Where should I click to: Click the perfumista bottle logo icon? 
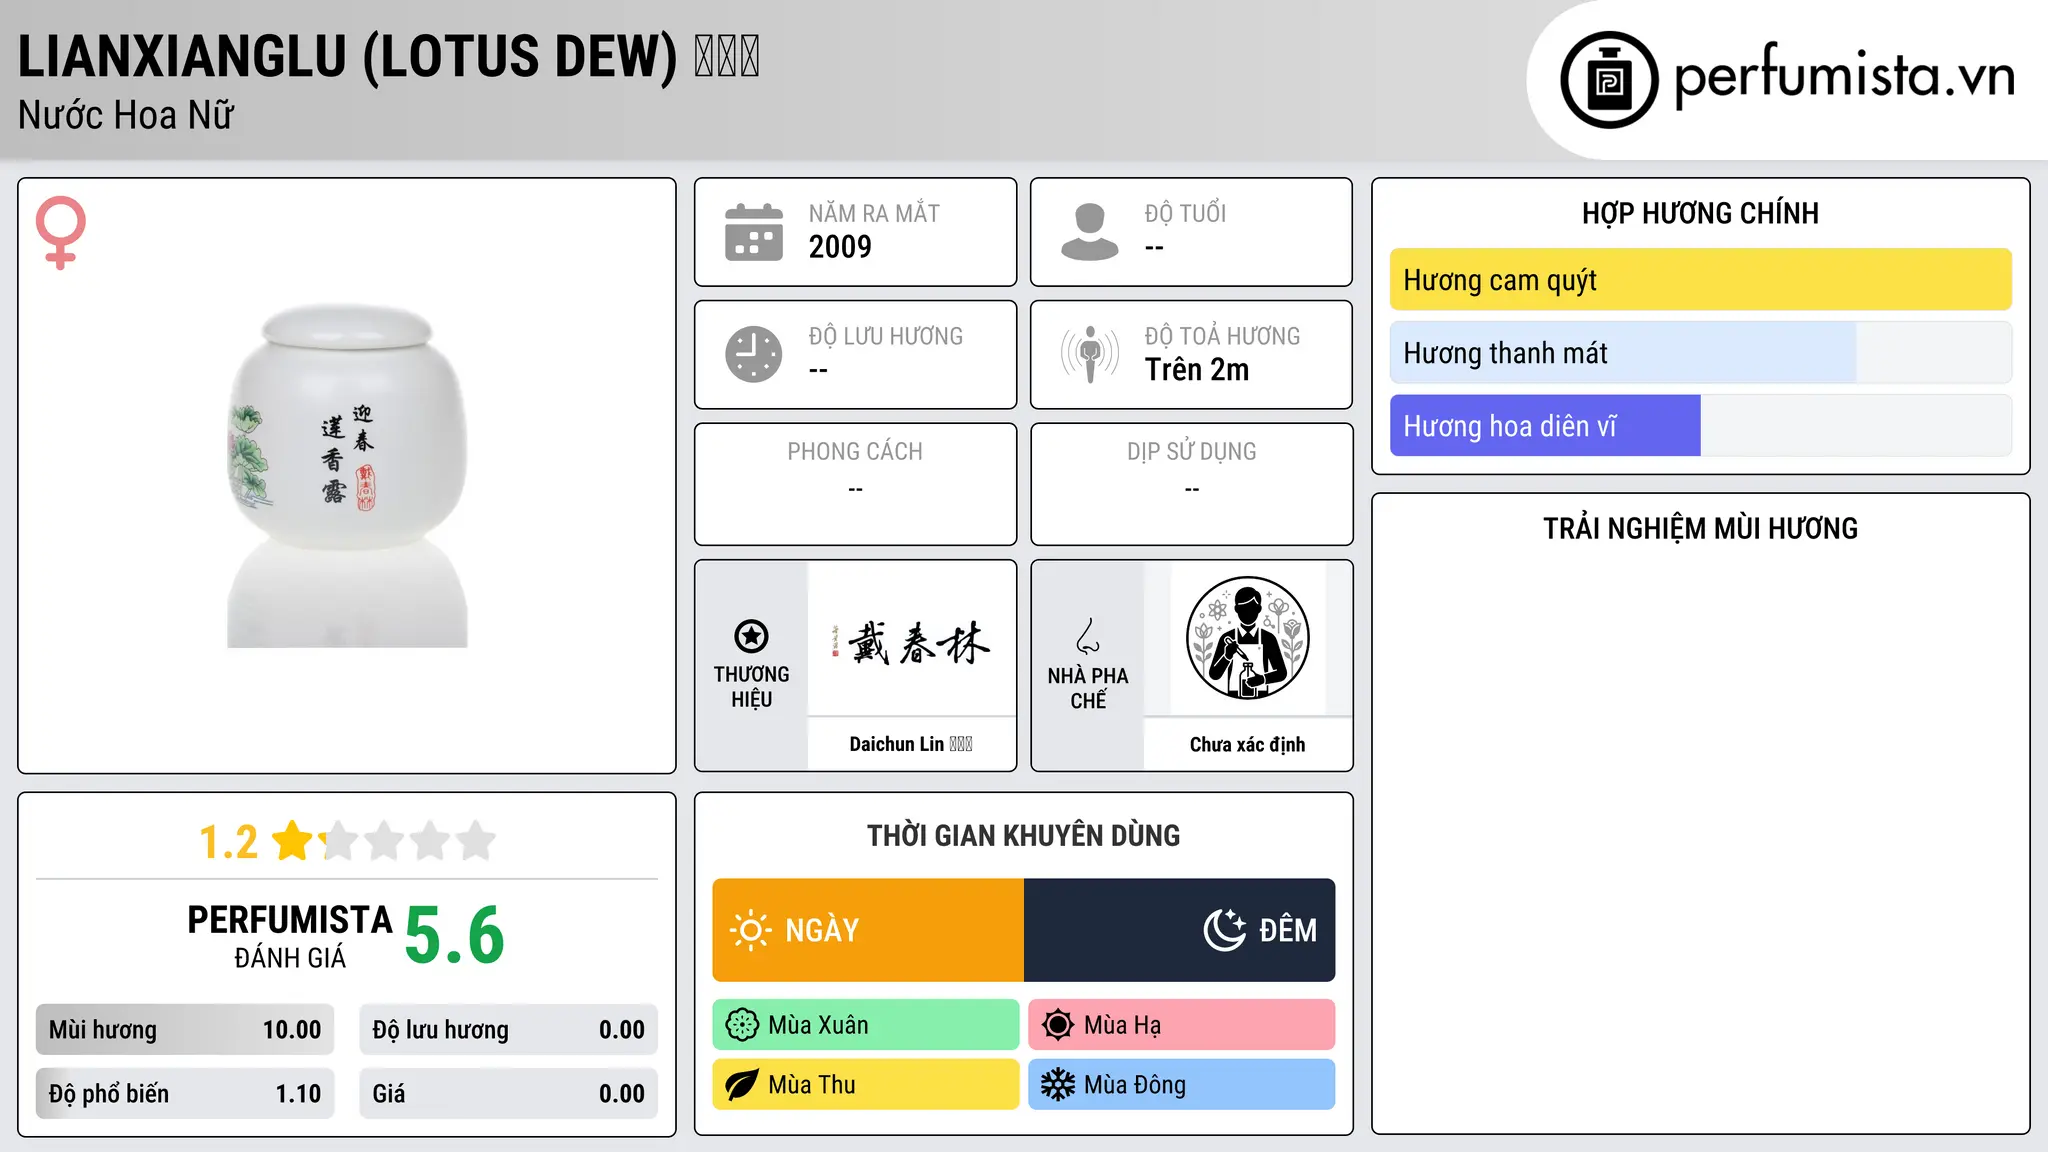(1609, 80)
